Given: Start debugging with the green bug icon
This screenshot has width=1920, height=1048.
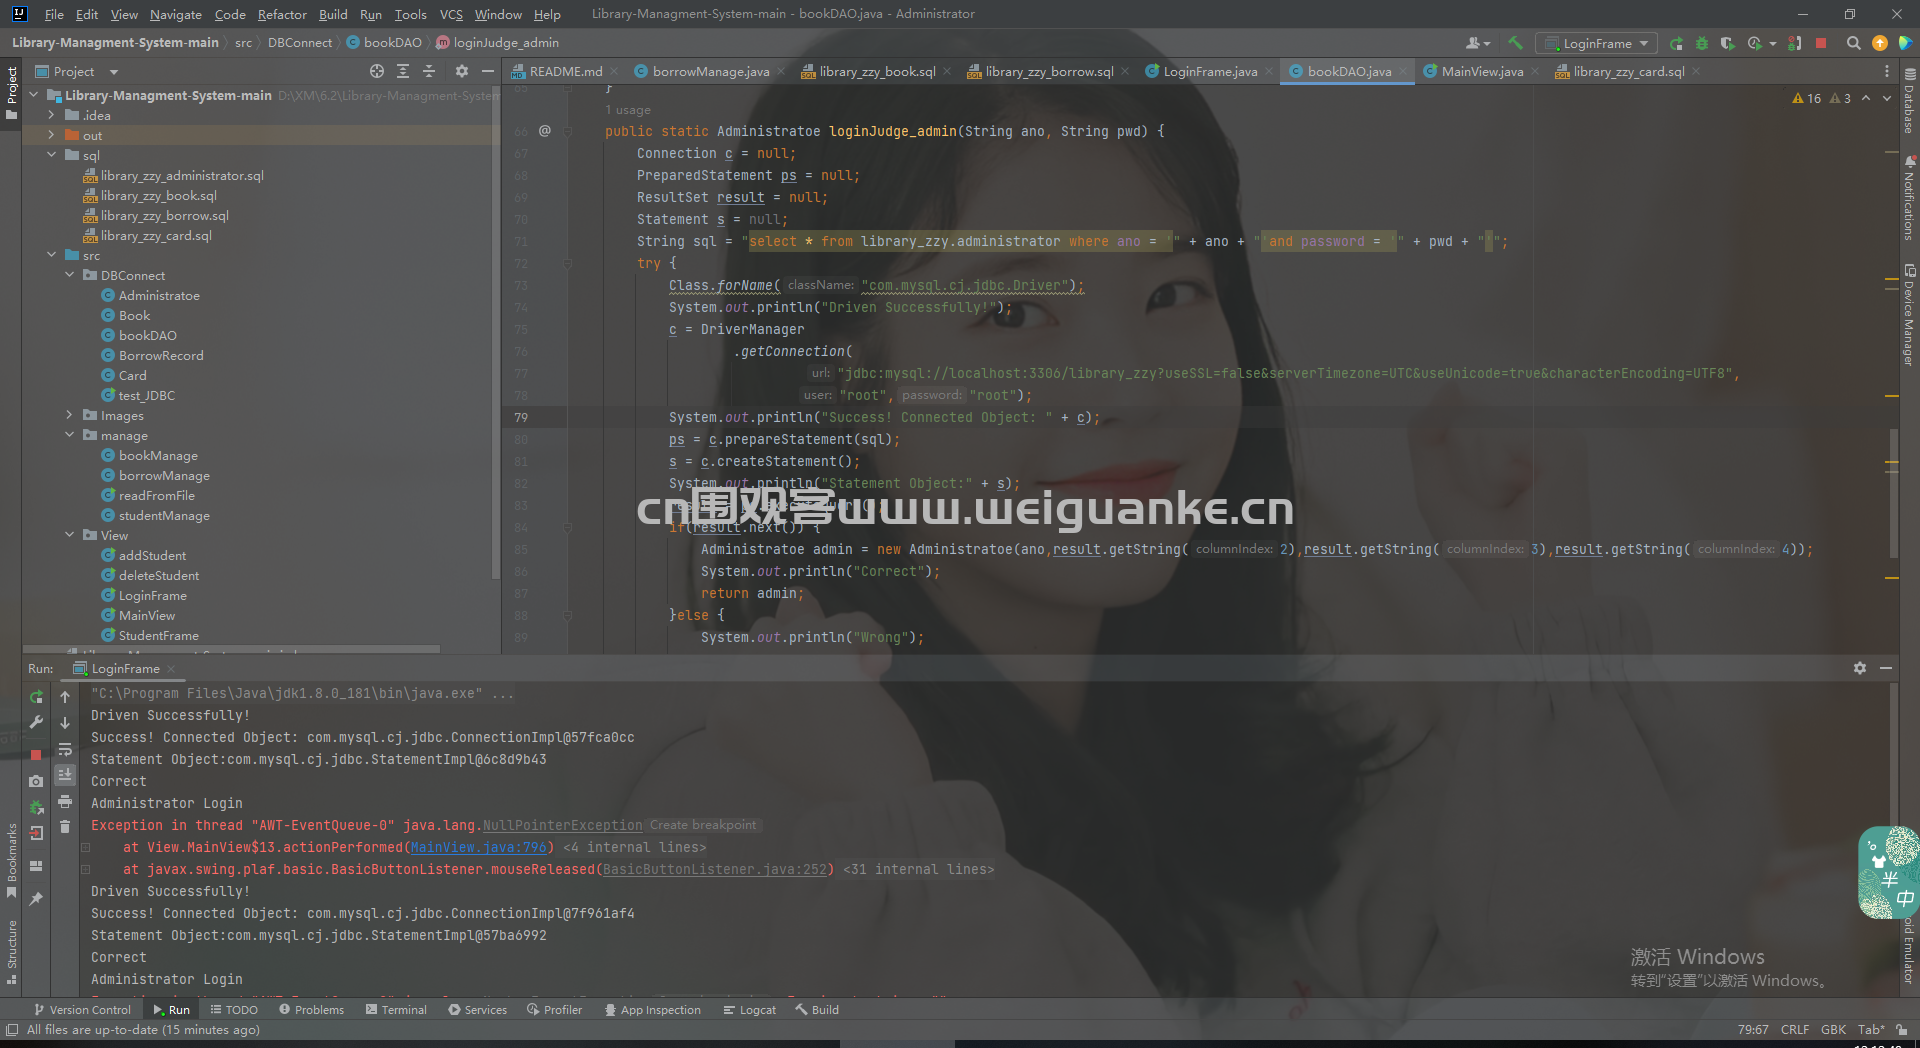Looking at the screenshot, I should (1702, 43).
